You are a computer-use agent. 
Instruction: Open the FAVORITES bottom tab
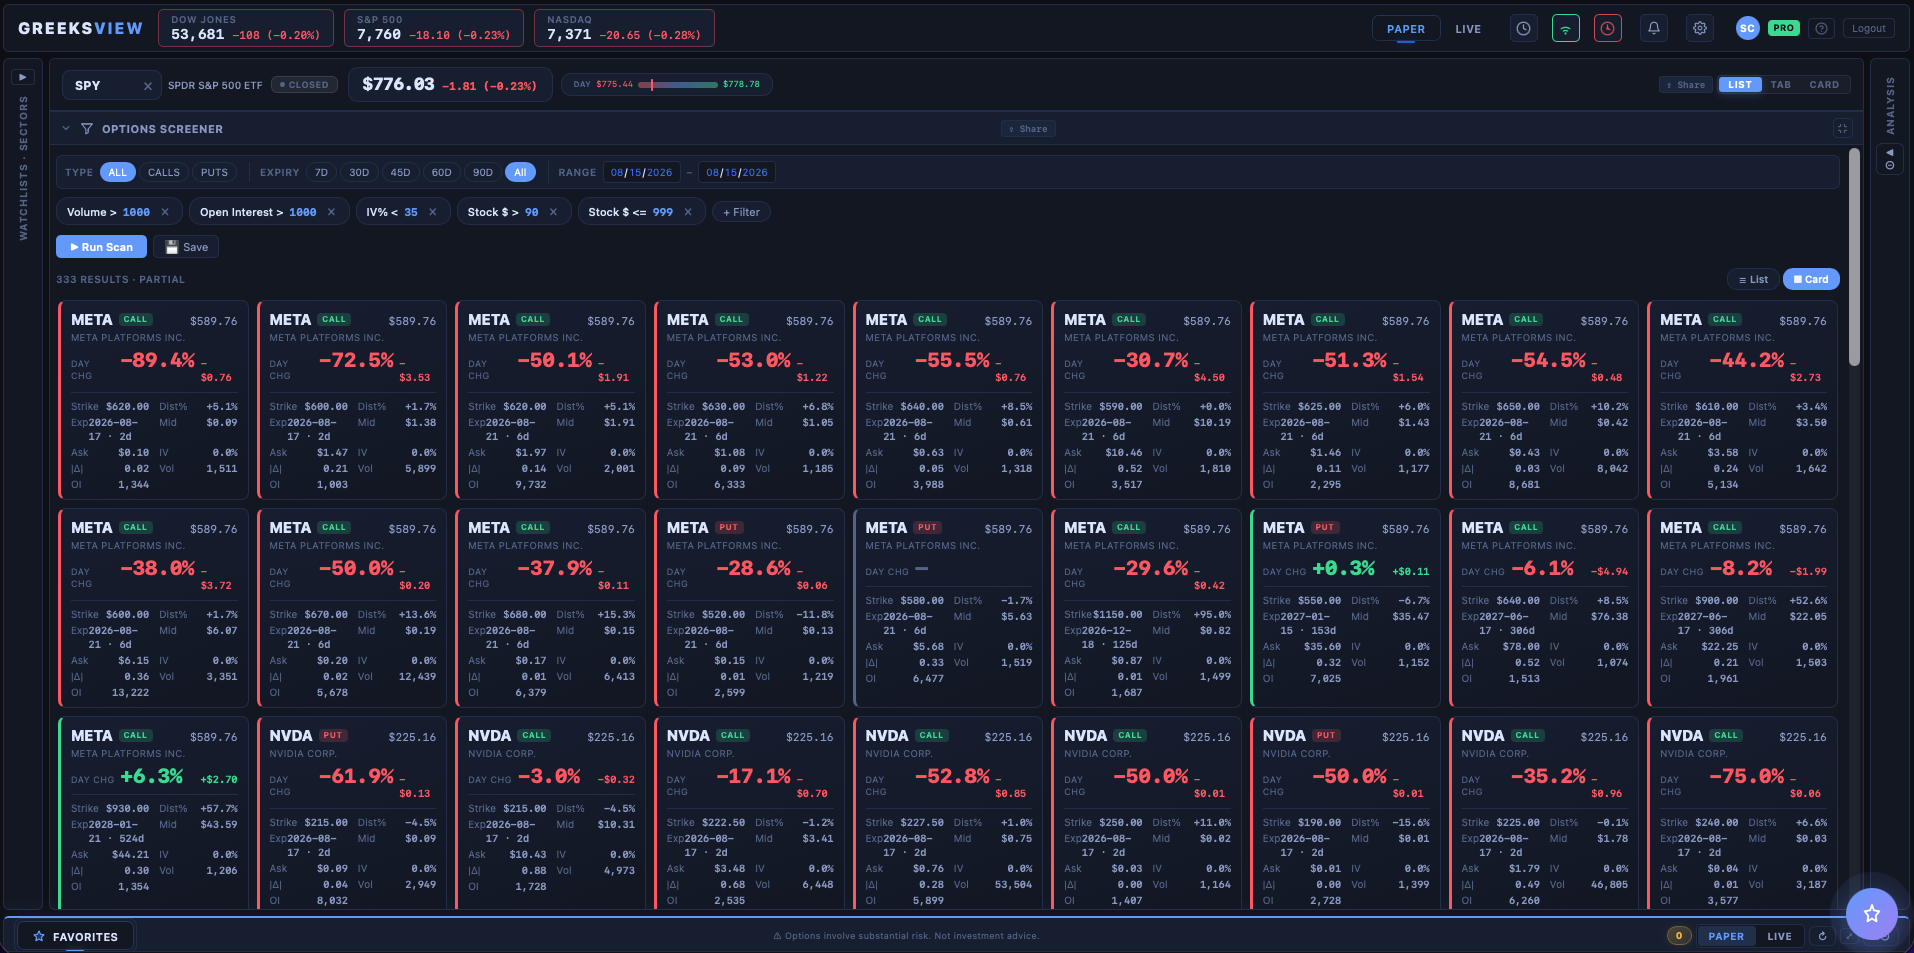click(x=76, y=937)
